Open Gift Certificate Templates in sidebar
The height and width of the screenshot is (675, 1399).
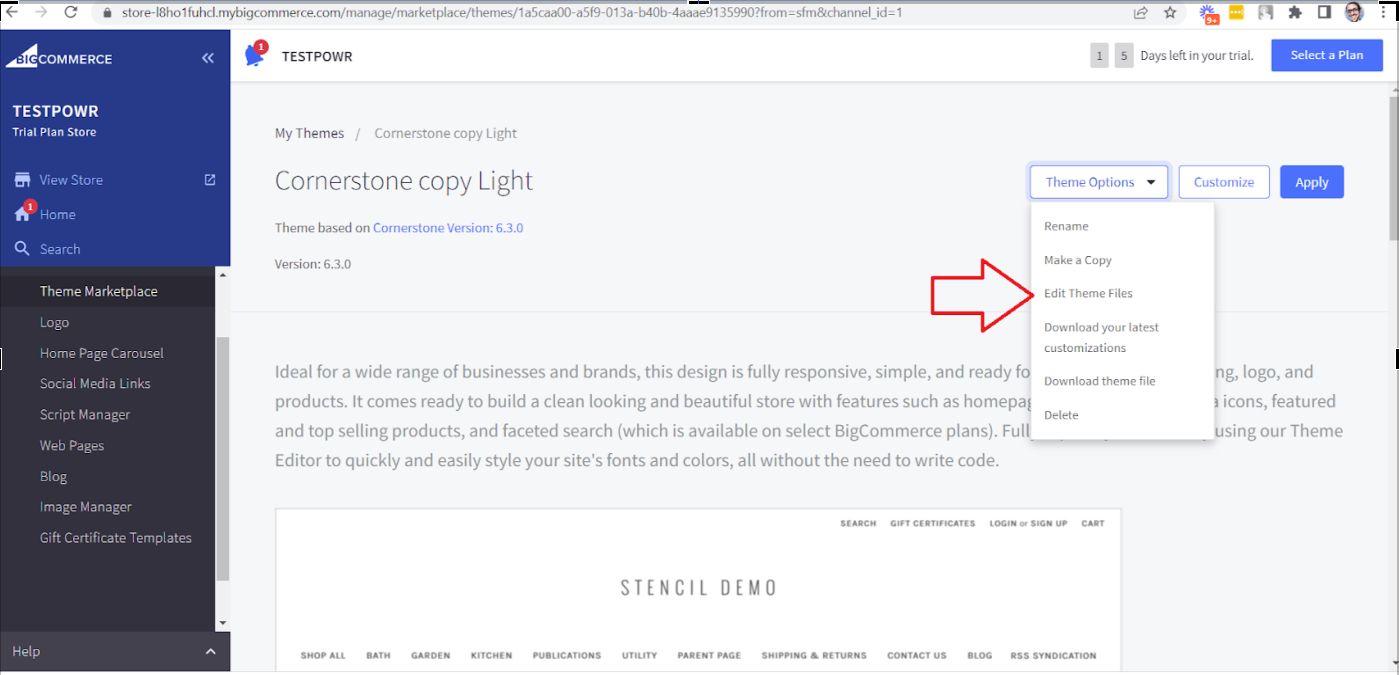pos(116,537)
